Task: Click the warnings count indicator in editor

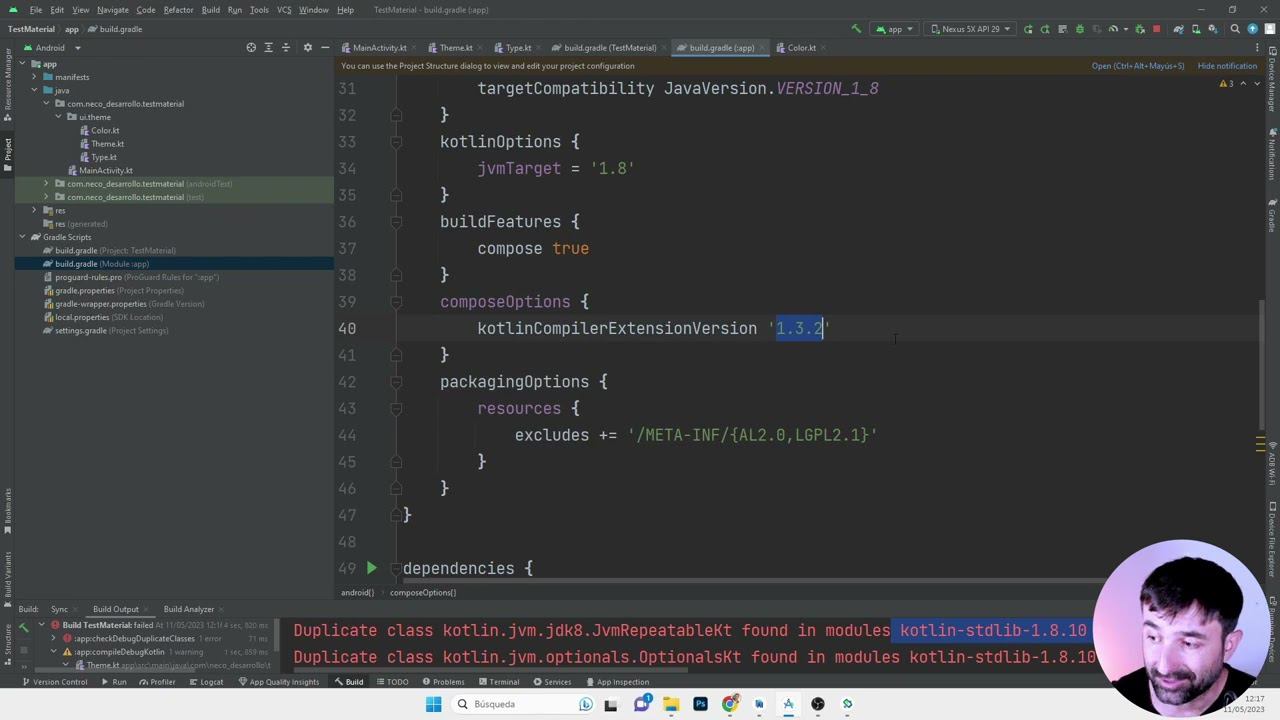Action: (1226, 83)
